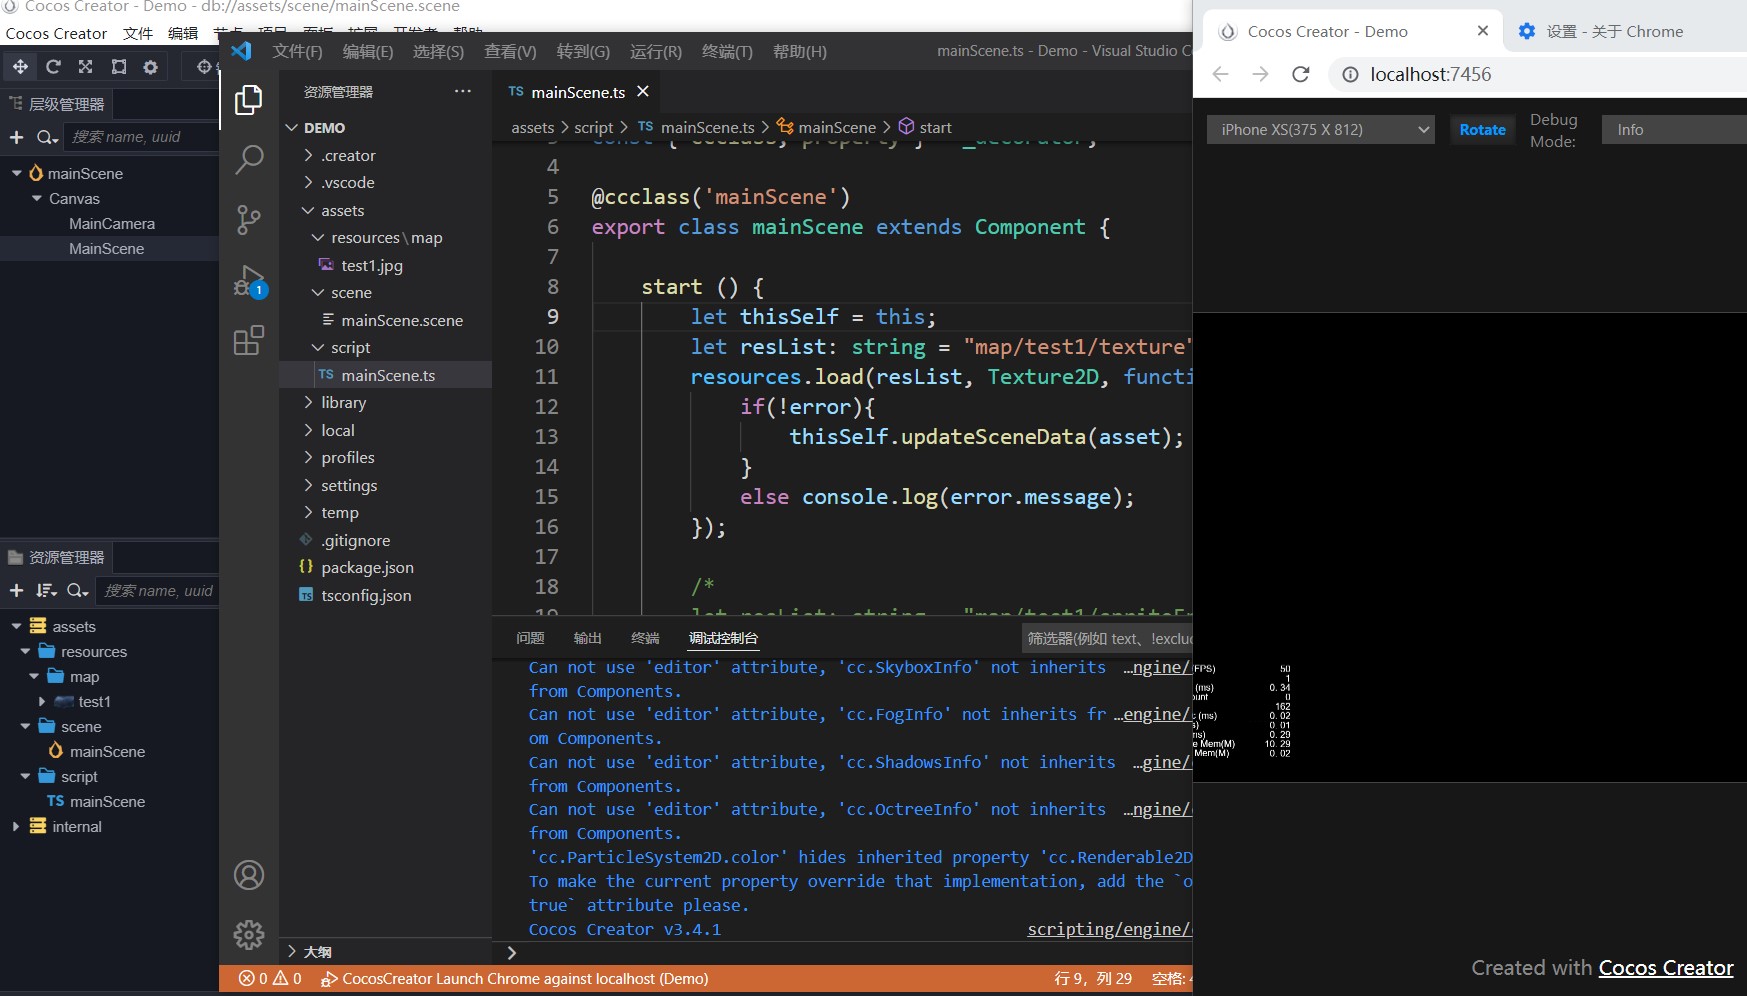Open the Extensions view
Image resolution: width=1747 pixels, height=996 pixels.
(x=248, y=341)
